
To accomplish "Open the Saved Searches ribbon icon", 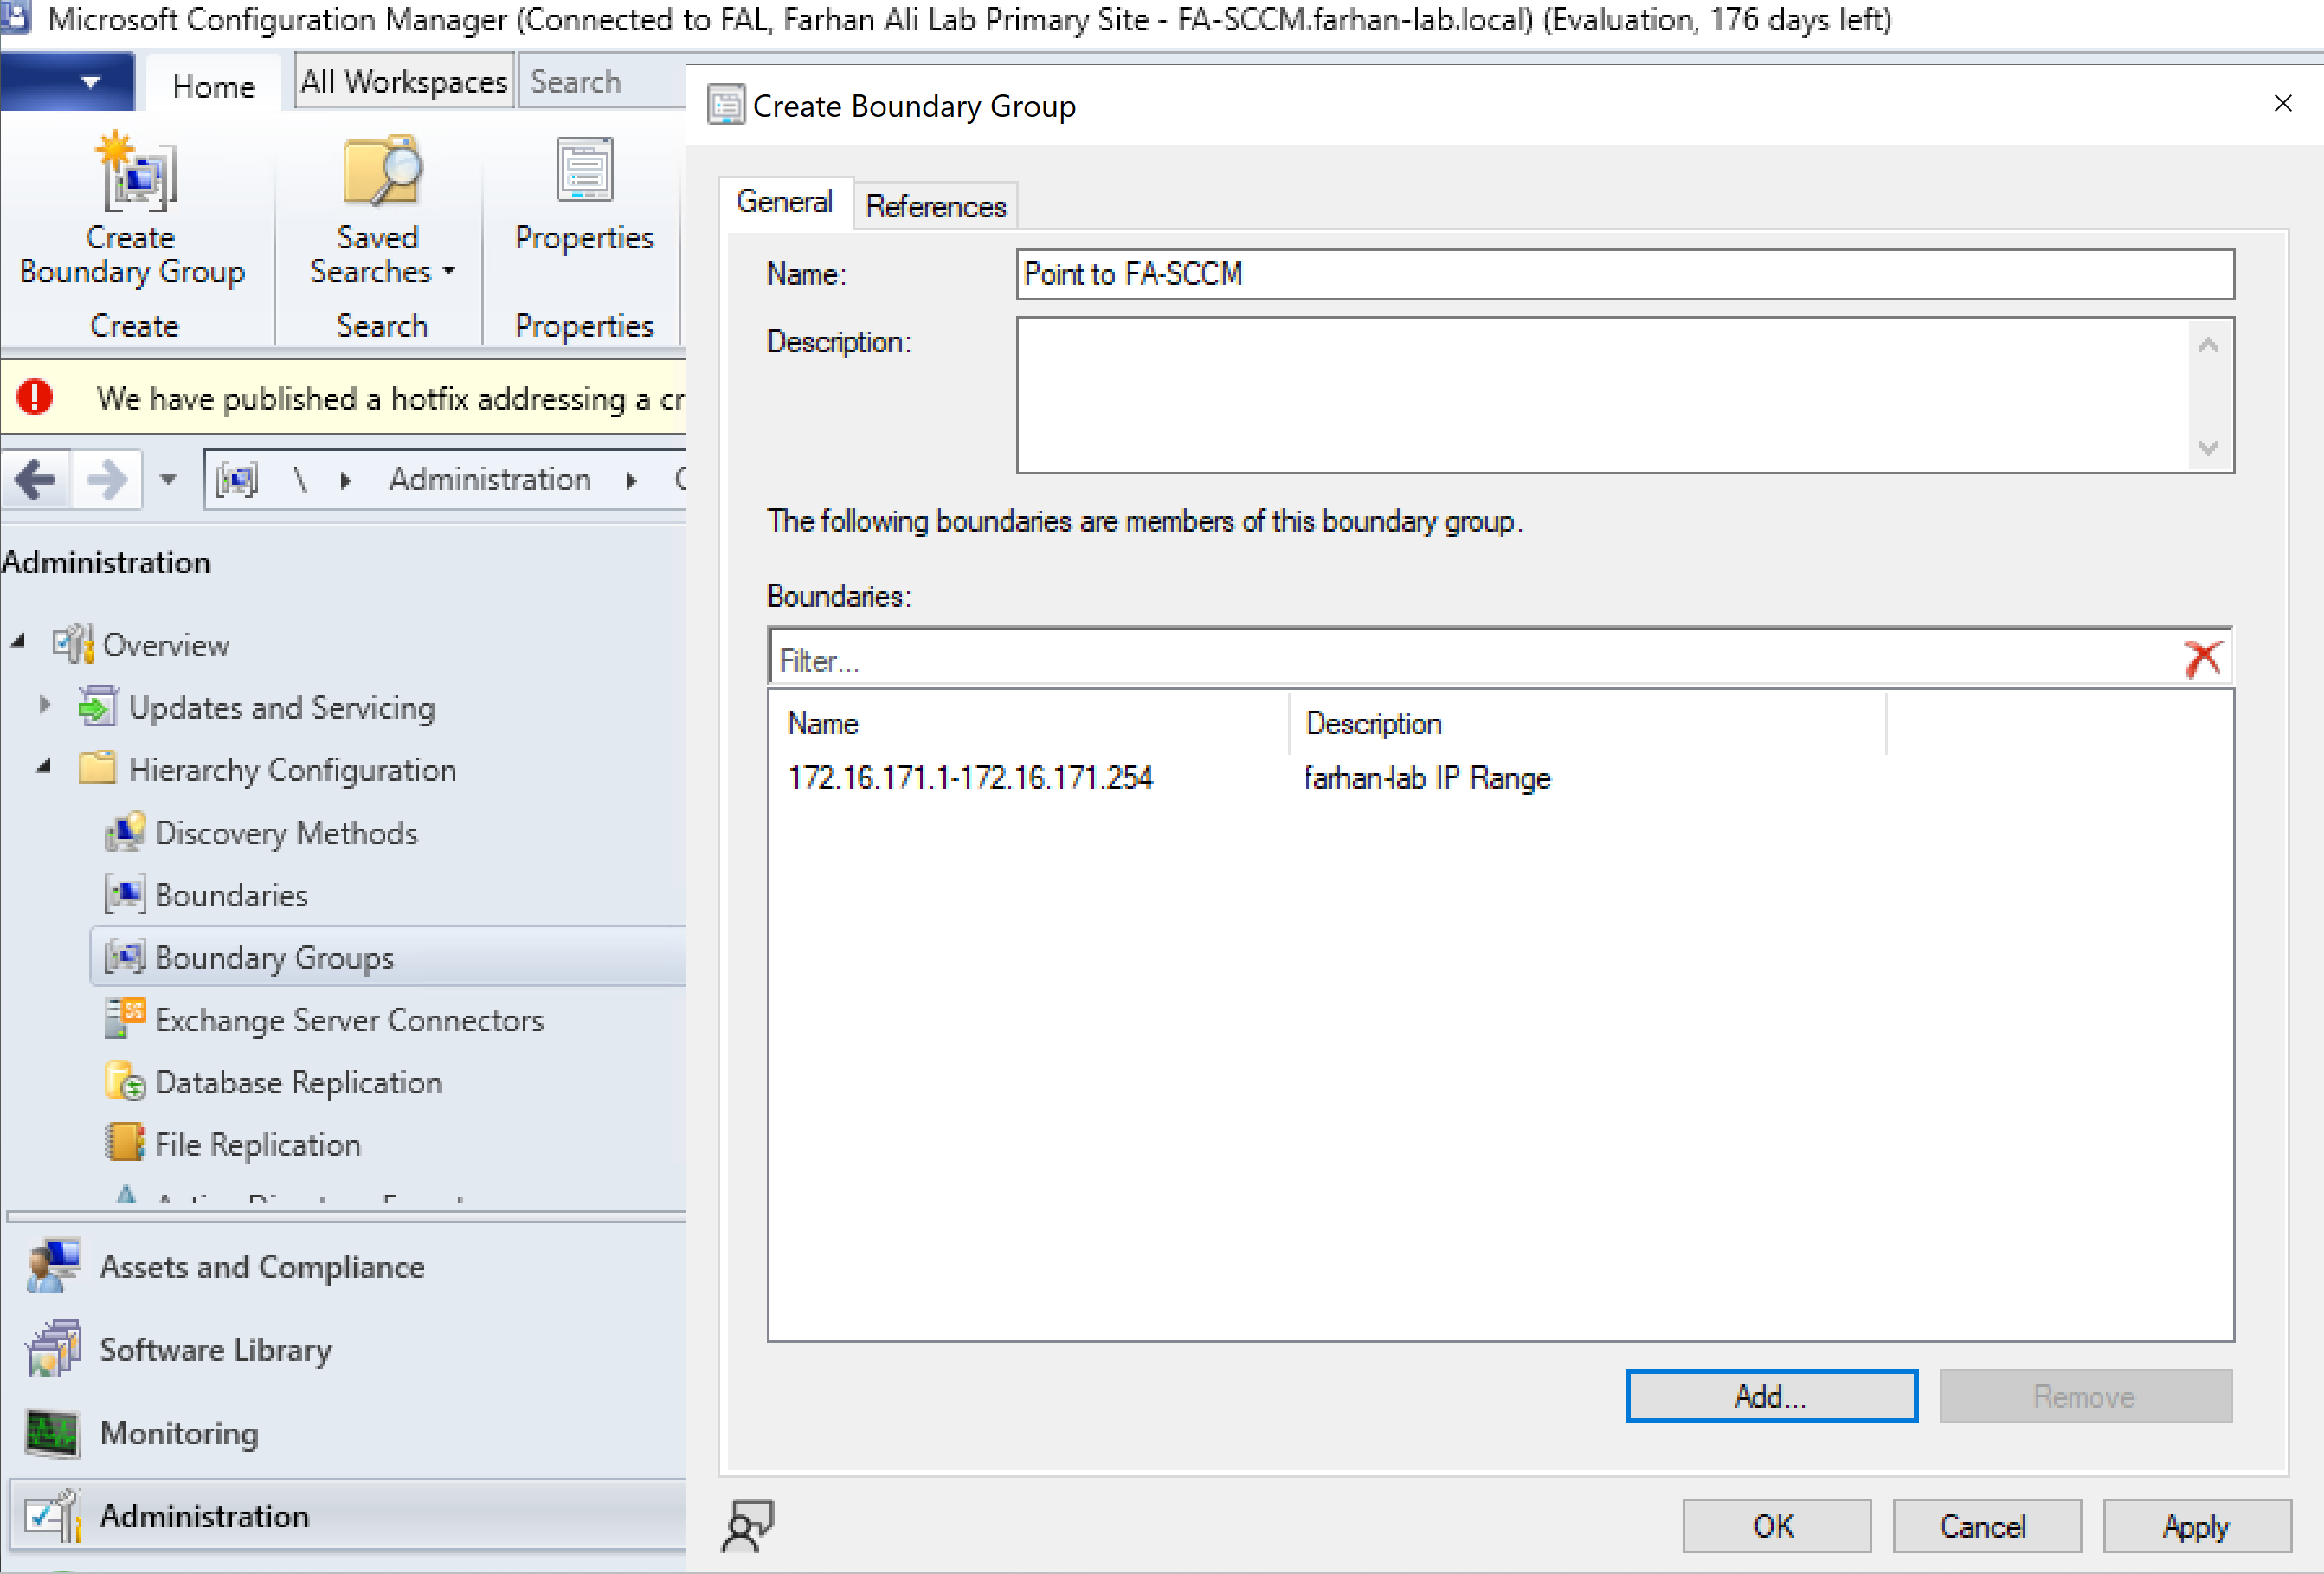I will [380, 172].
